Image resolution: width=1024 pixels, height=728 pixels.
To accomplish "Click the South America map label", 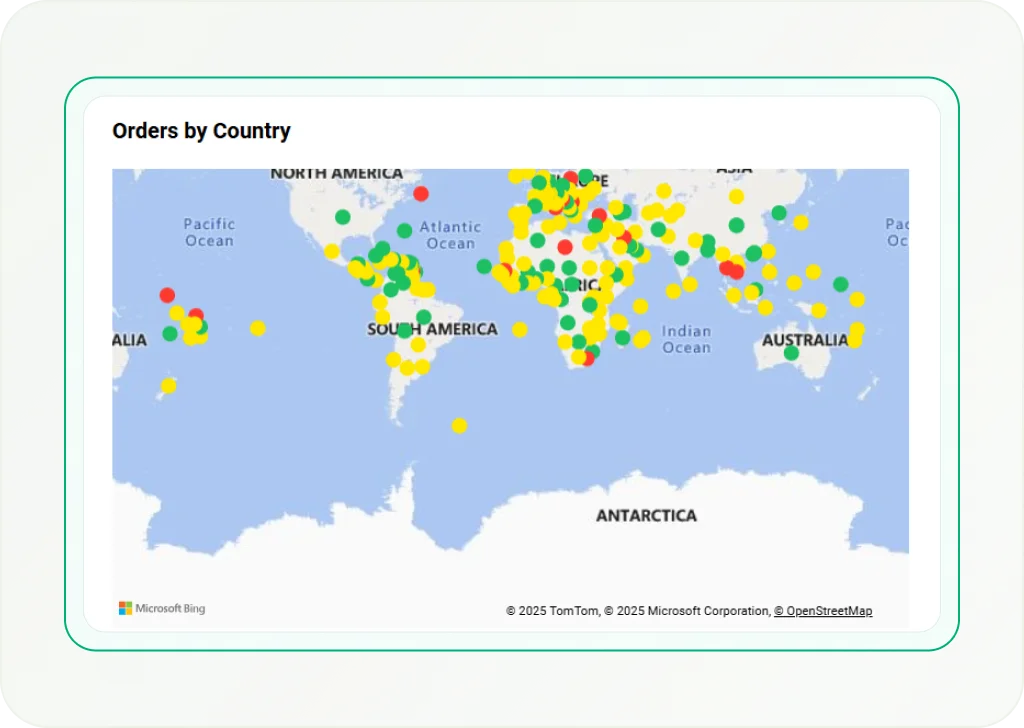I will tap(432, 329).
